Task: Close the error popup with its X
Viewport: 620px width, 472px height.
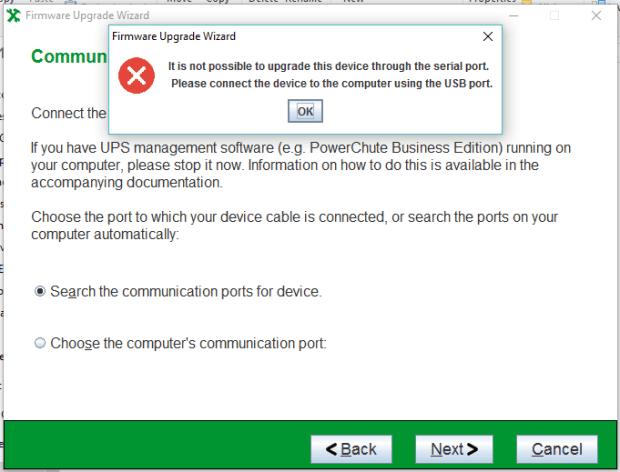Action: [487, 36]
